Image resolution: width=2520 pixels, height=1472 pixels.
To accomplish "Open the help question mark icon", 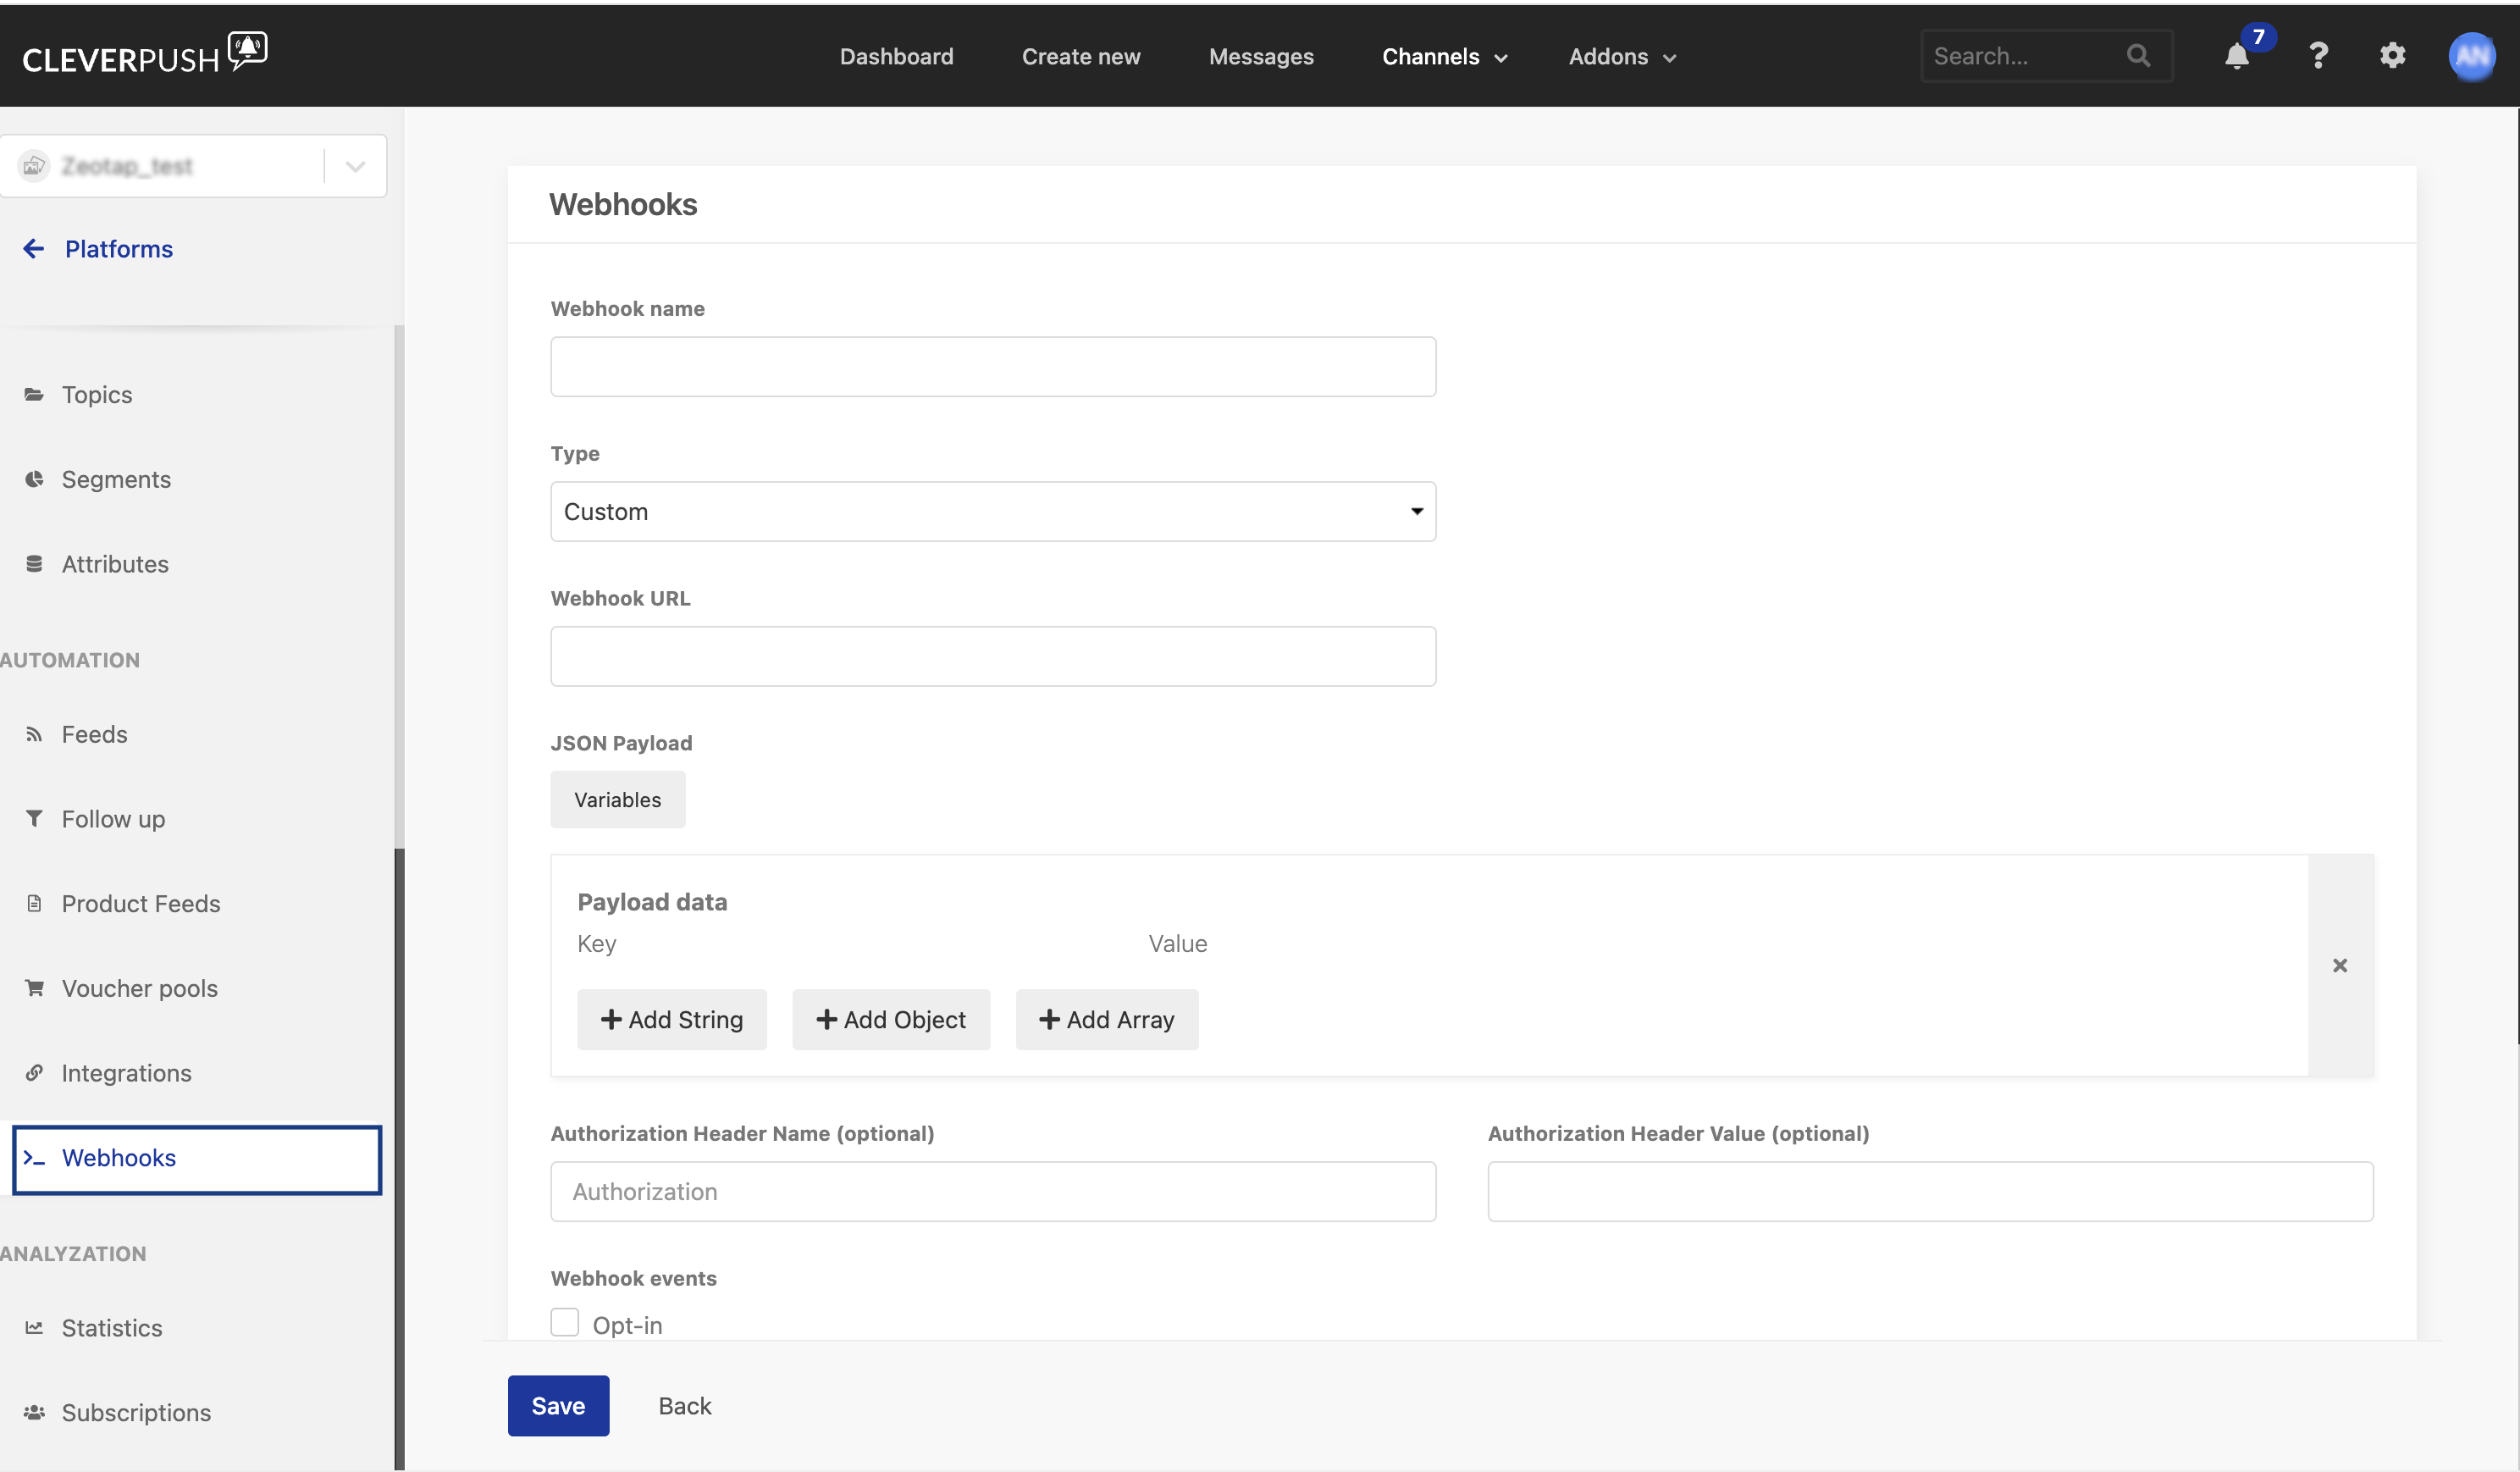I will click(2318, 56).
